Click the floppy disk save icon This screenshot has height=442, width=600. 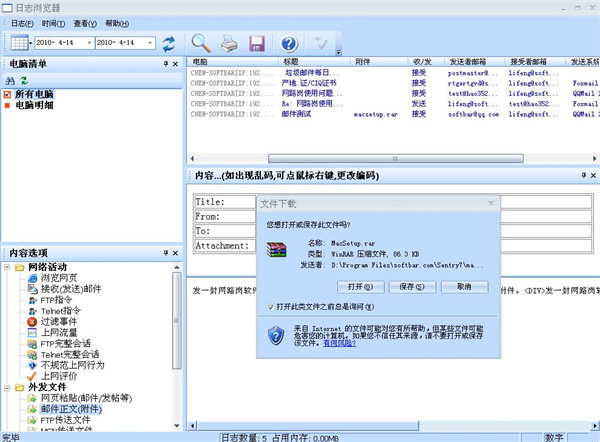[x=257, y=43]
